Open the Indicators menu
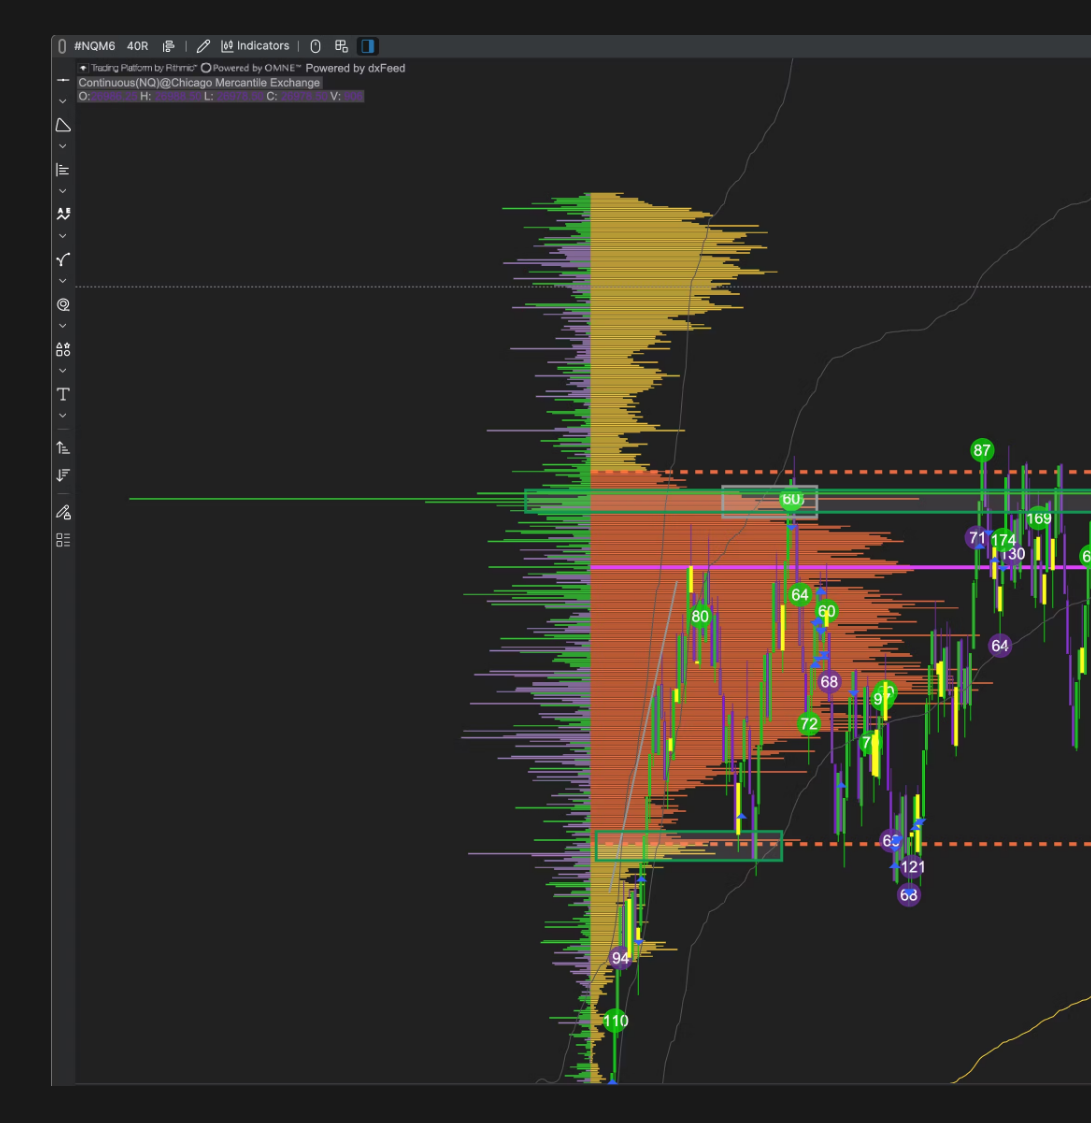 (x=255, y=46)
